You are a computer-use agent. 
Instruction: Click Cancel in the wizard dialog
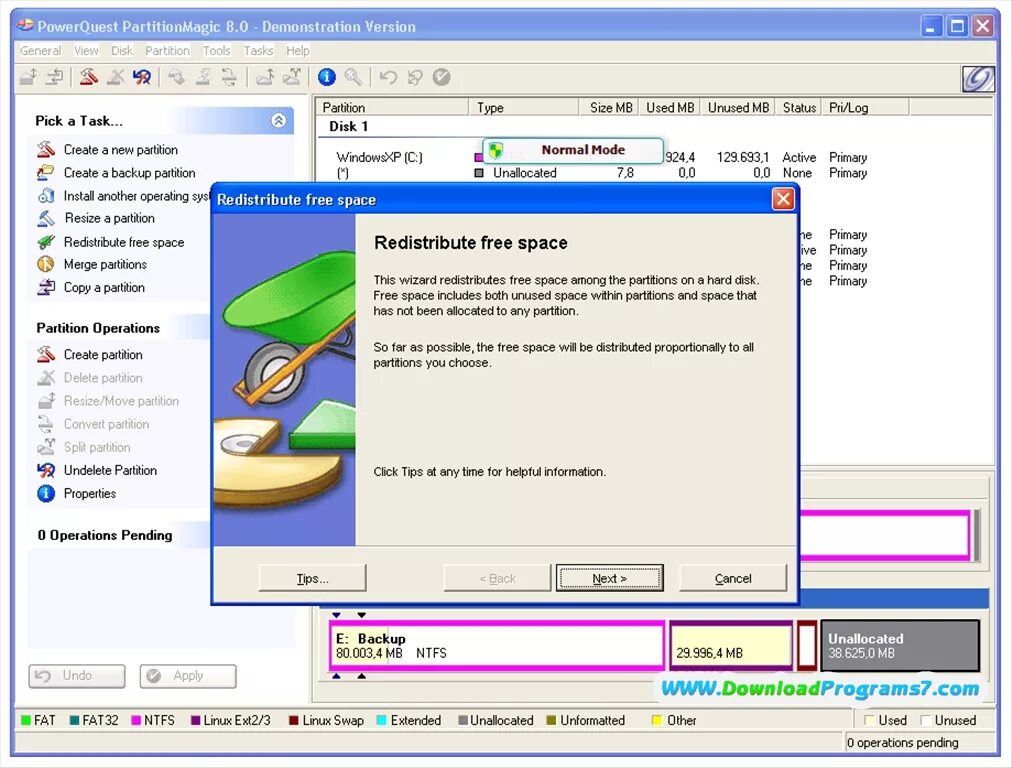733,578
